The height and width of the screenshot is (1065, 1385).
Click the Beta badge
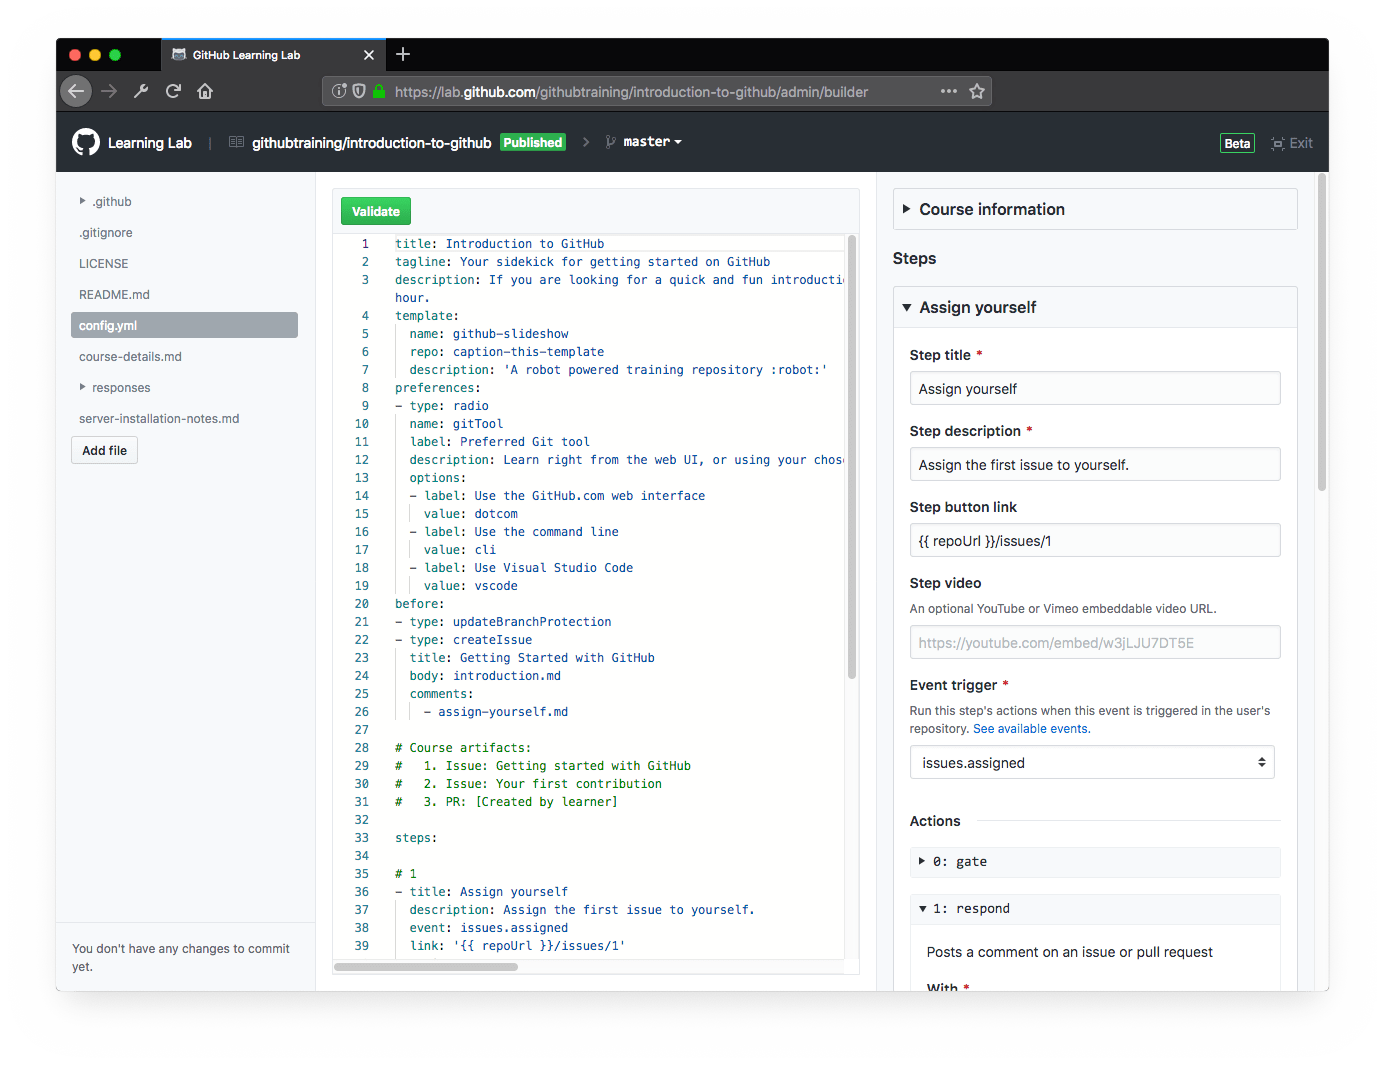coord(1237,143)
